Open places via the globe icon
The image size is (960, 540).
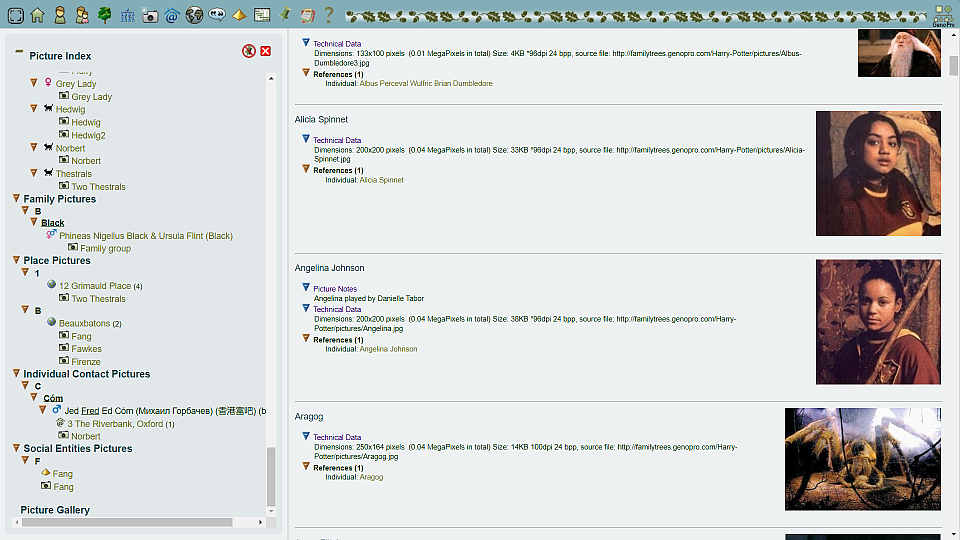click(x=194, y=15)
